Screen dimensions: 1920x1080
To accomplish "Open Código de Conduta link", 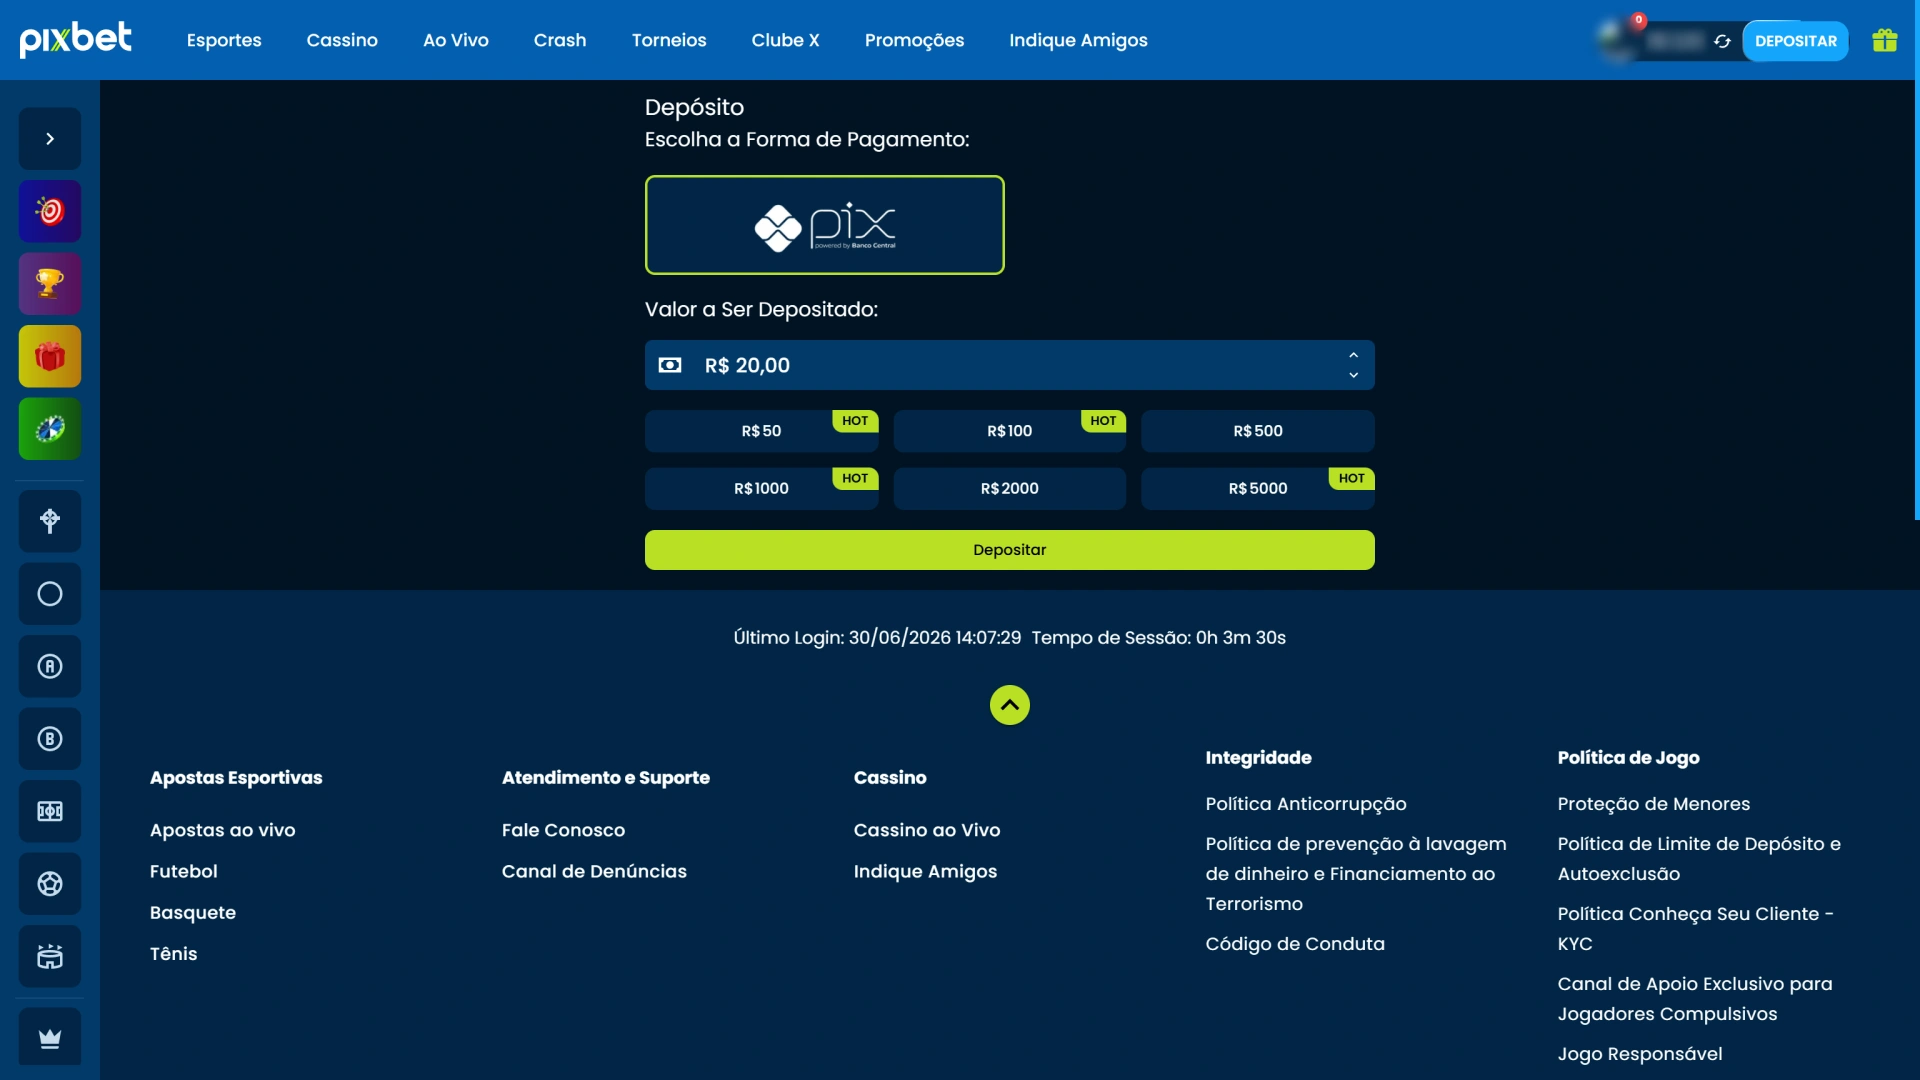I will [1296, 944].
